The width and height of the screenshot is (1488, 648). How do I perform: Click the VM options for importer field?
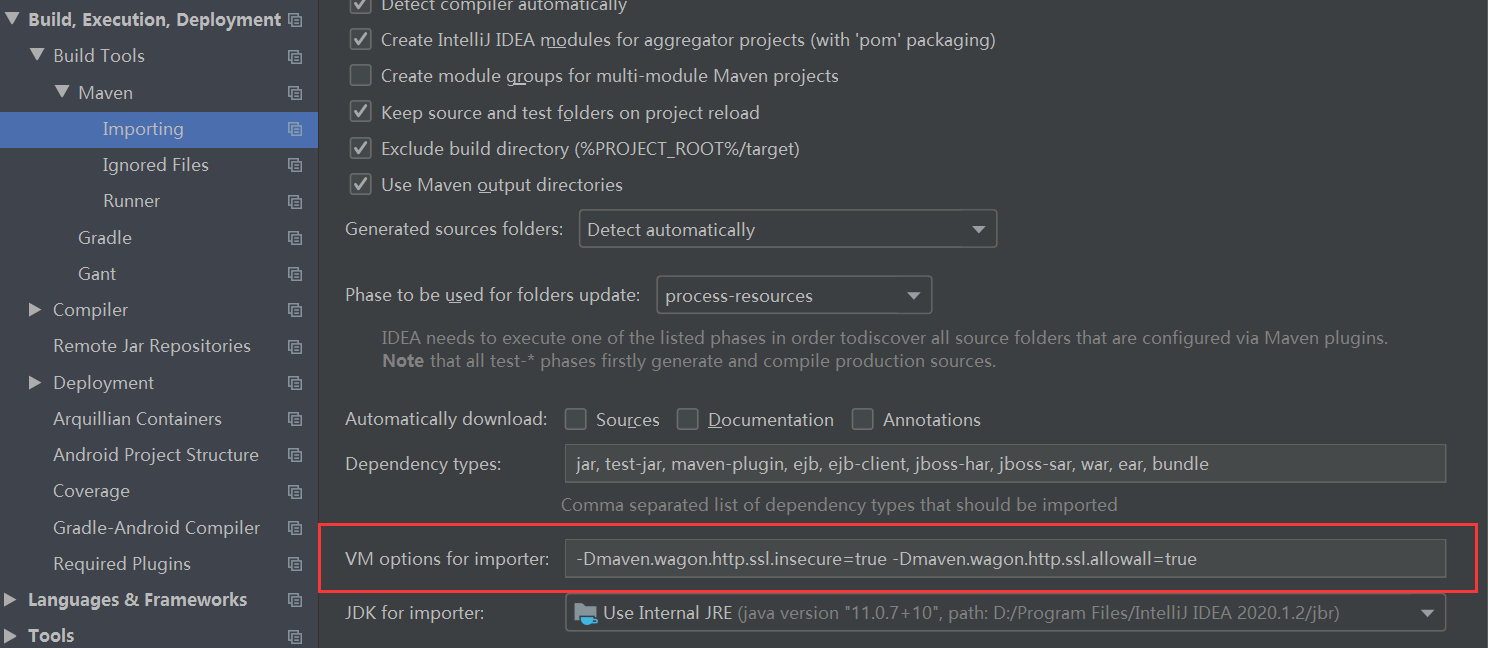1005,559
